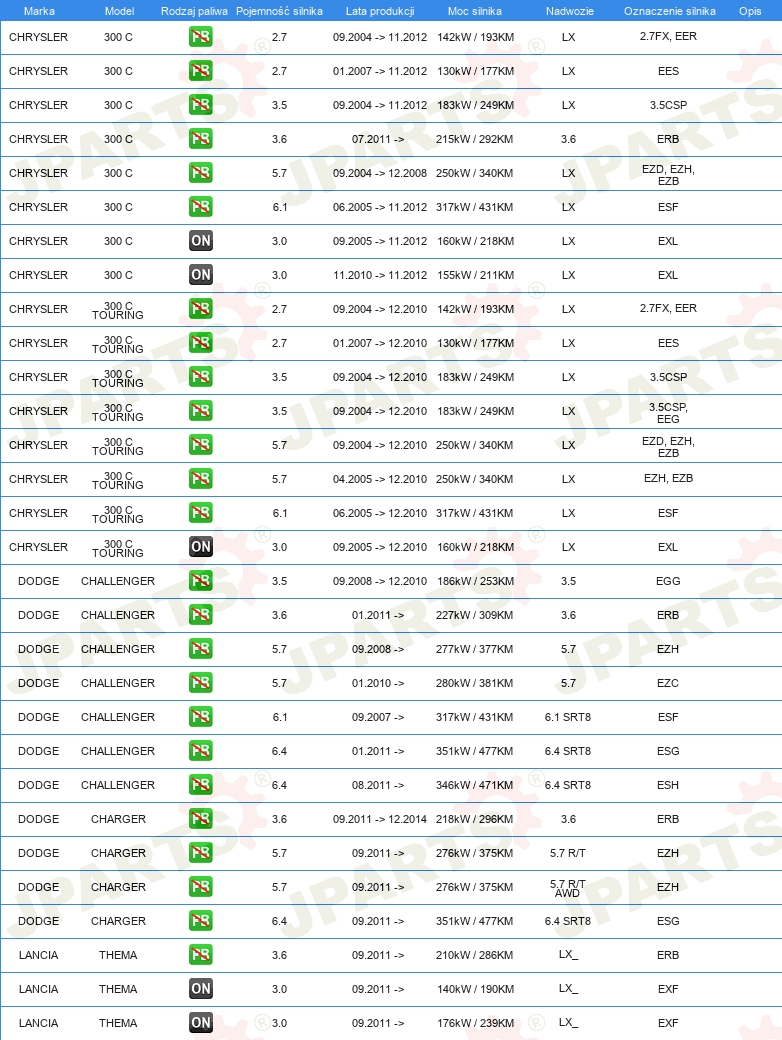The width and height of the screenshot is (782, 1040).
Task: Click petrol icon in Challenger EZC row
Action: (200, 682)
